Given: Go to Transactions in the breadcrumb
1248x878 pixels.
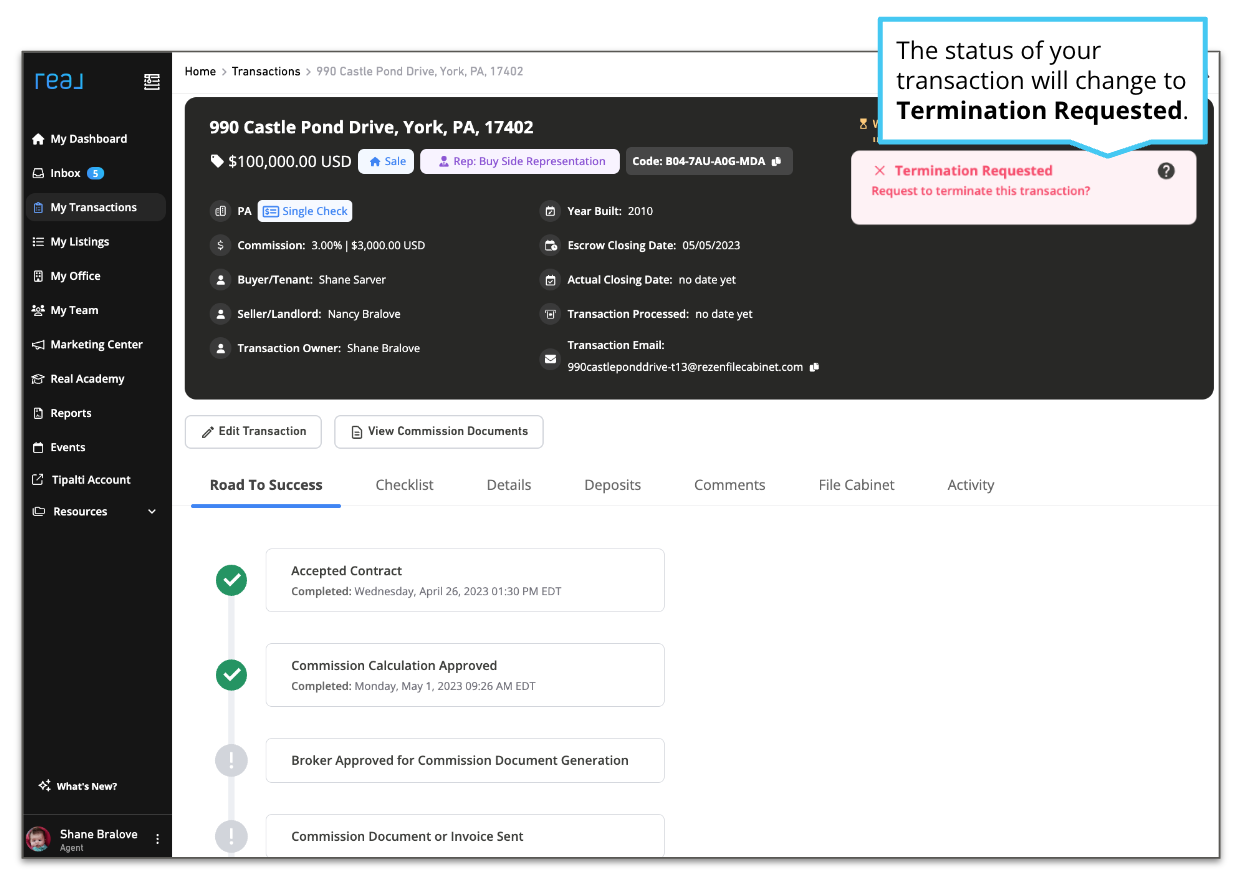Looking at the screenshot, I should (x=266, y=72).
